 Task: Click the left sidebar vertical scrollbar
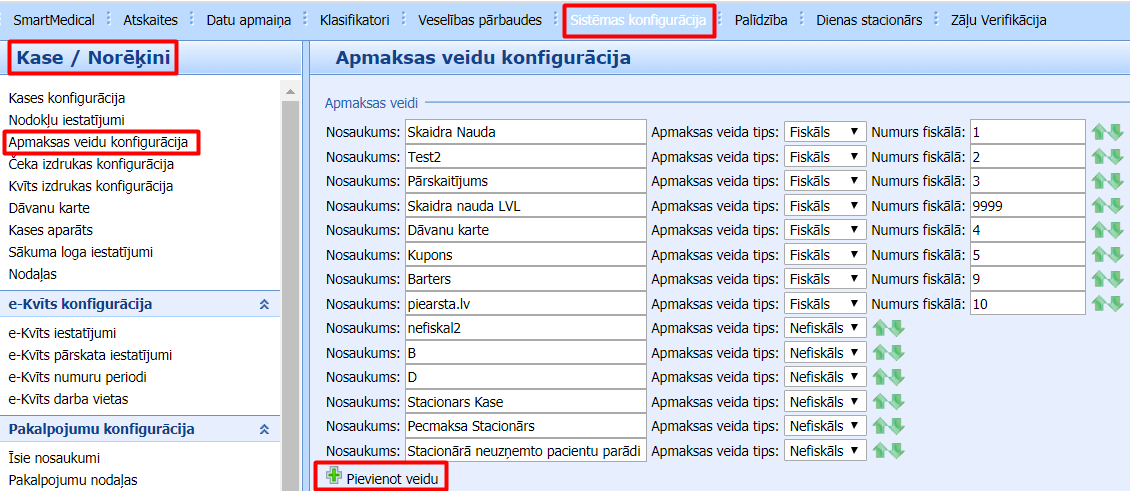pyautogui.click(x=291, y=280)
